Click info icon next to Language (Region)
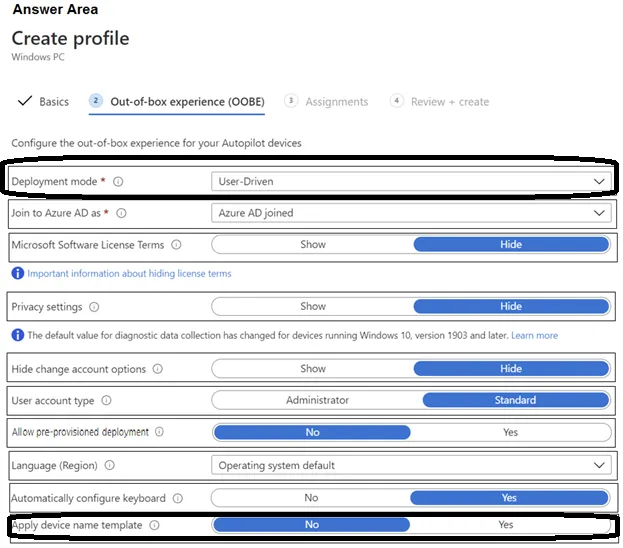 (x=109, y=465)
